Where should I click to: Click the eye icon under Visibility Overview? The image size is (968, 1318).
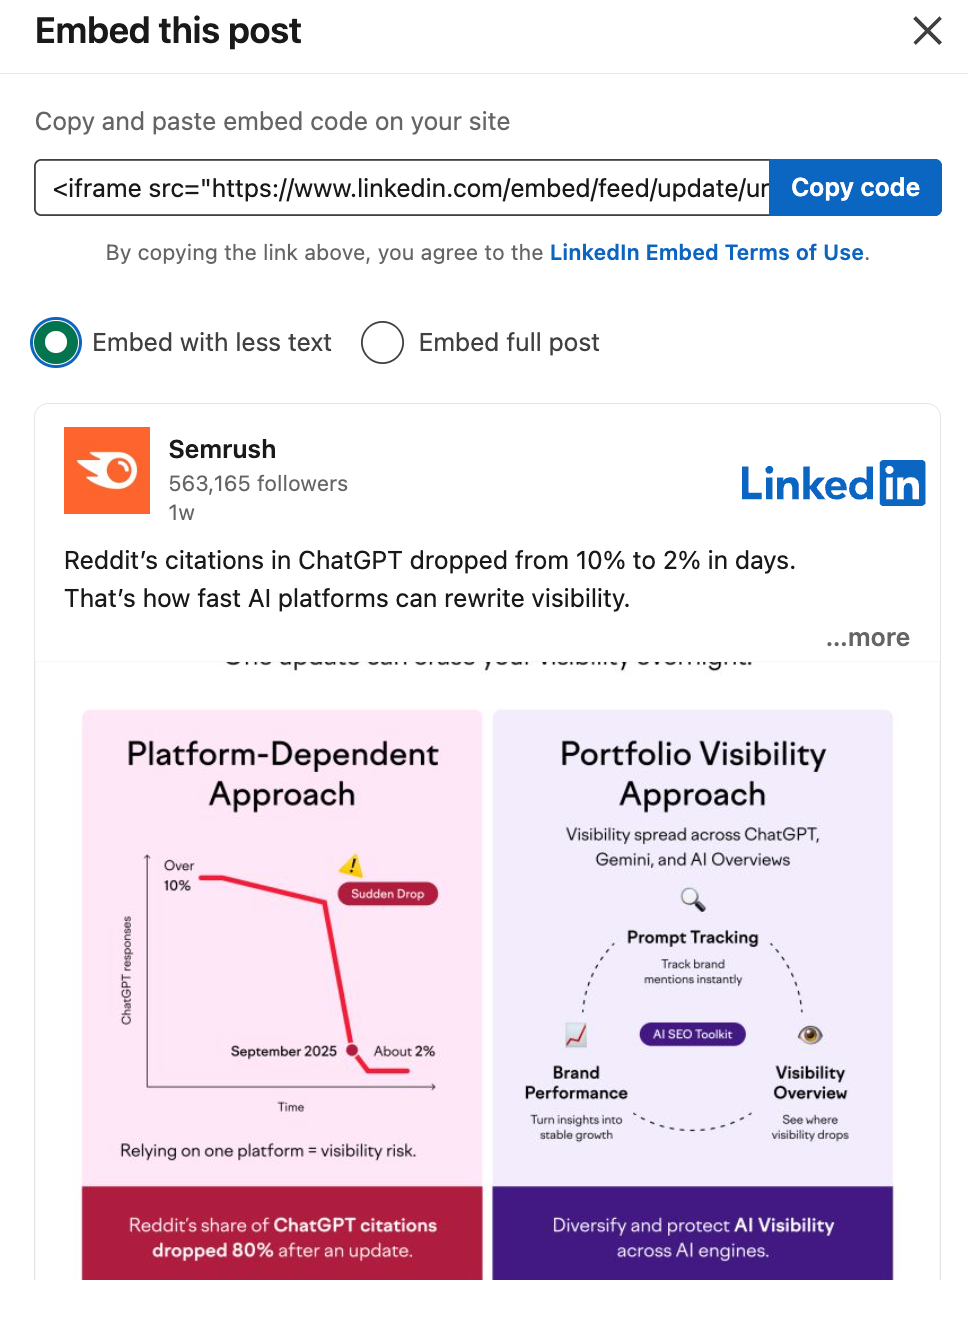(809, 1034)
